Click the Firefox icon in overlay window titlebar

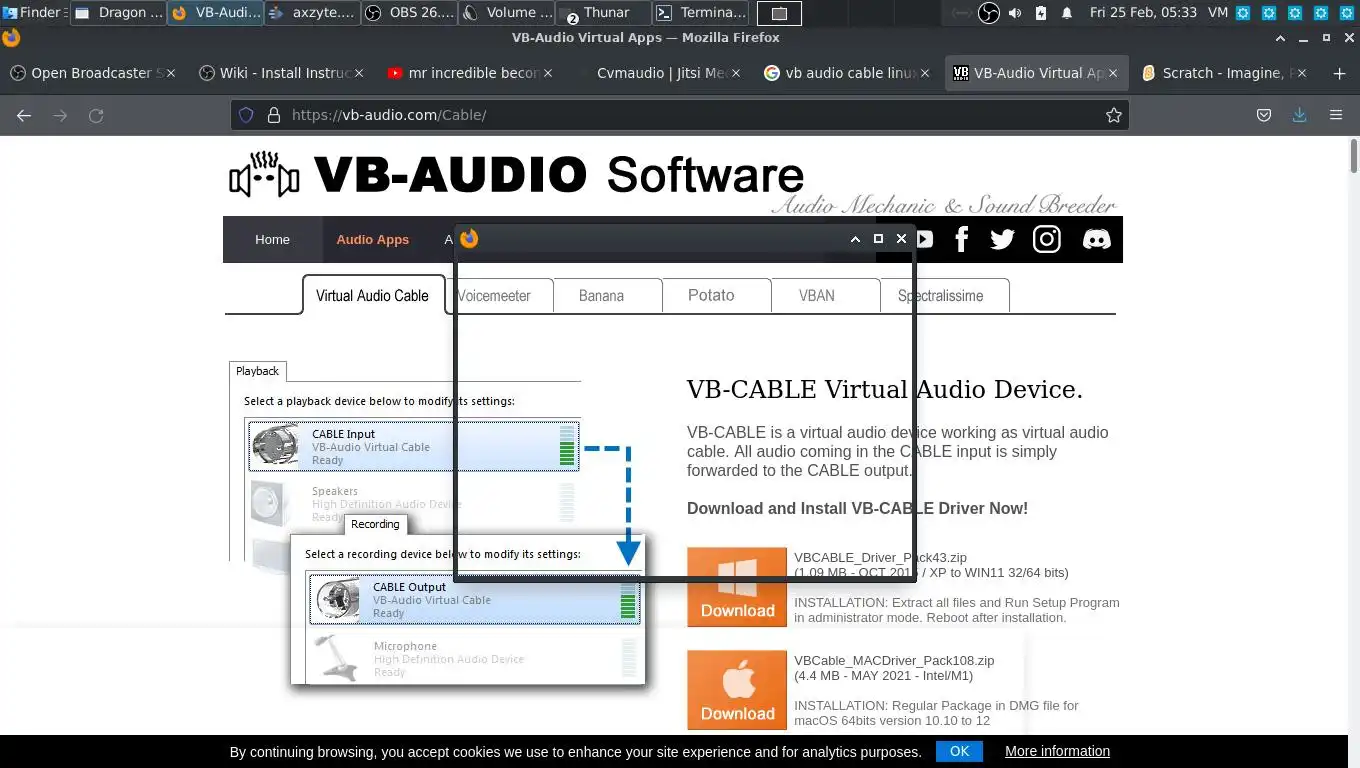pyautogui.click(x=469, y=238)
